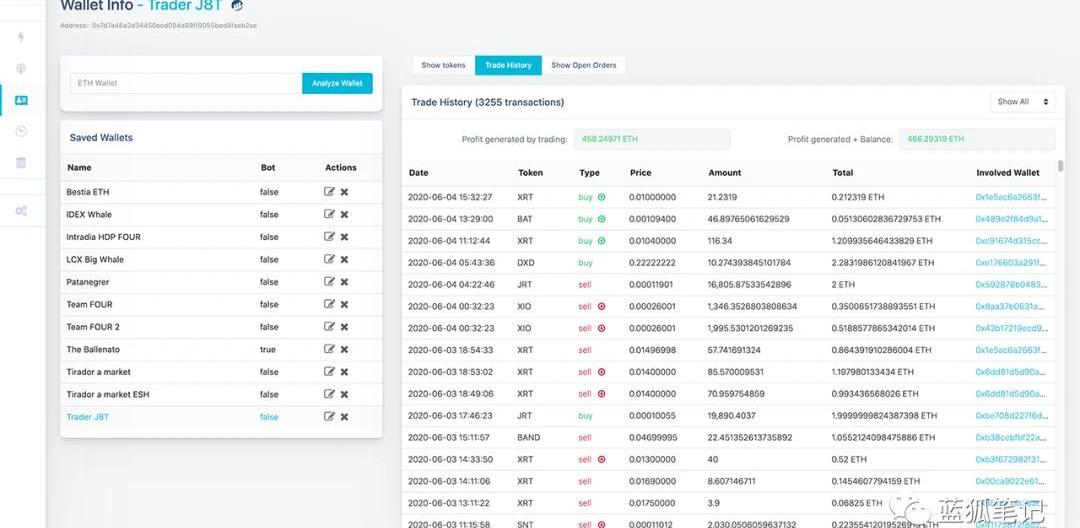Image resolution: width=1080 pixels, height=528 pixels.
Task: Click the red sell icon on first XIO row
Action: point(602,306)
